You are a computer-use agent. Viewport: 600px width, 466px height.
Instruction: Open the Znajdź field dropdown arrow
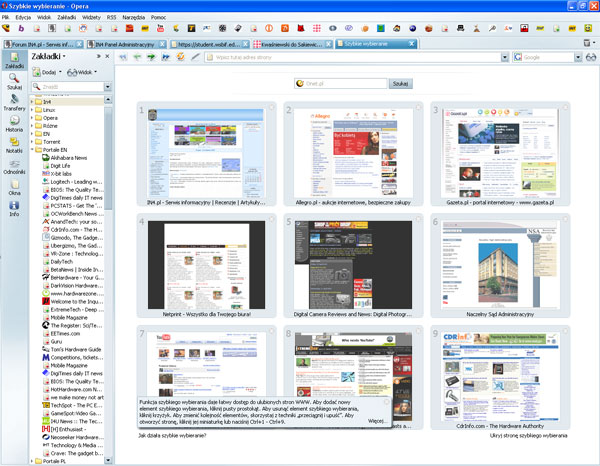pyautogui.click(x=108, y=87)
